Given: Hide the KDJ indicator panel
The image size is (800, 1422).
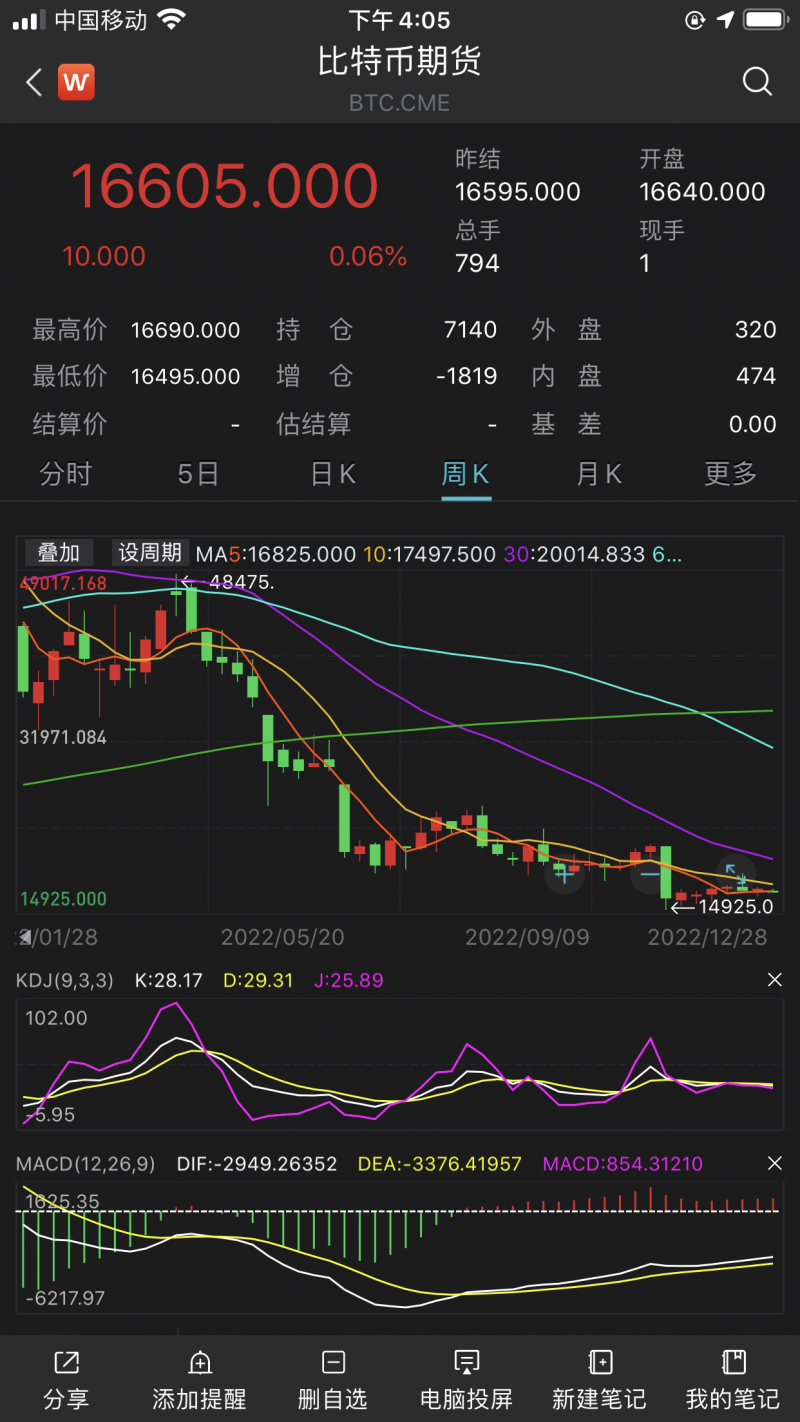Looking at the screenshot, I should (x=776, y=980).
